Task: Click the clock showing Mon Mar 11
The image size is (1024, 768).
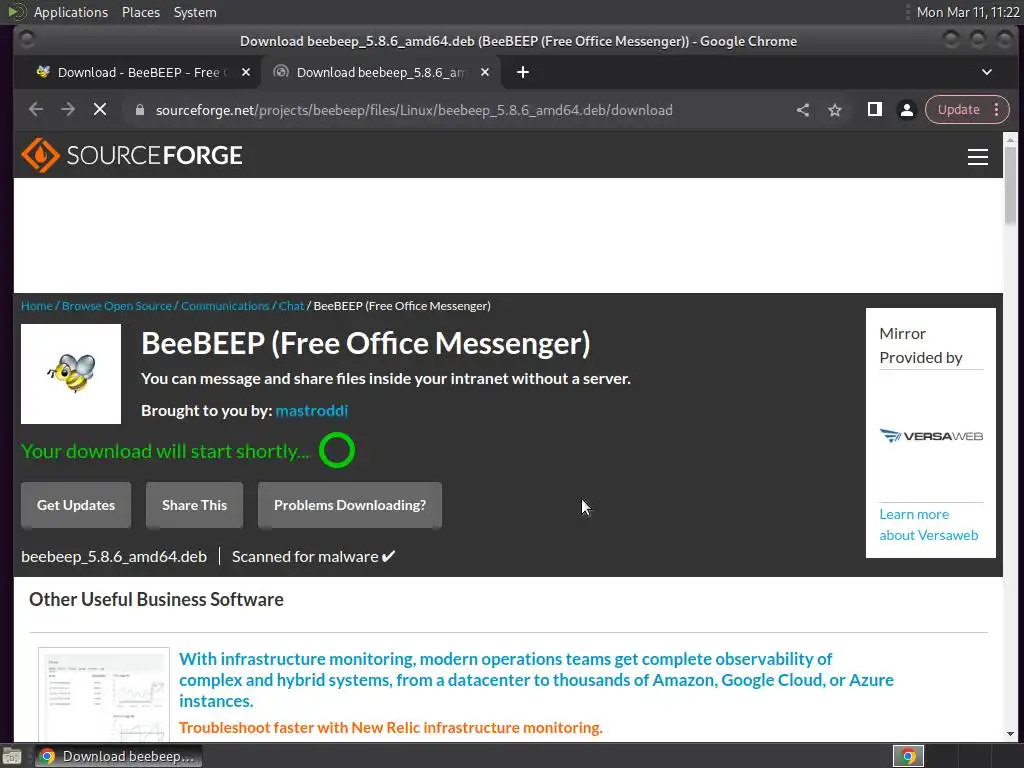Action: 968,12
